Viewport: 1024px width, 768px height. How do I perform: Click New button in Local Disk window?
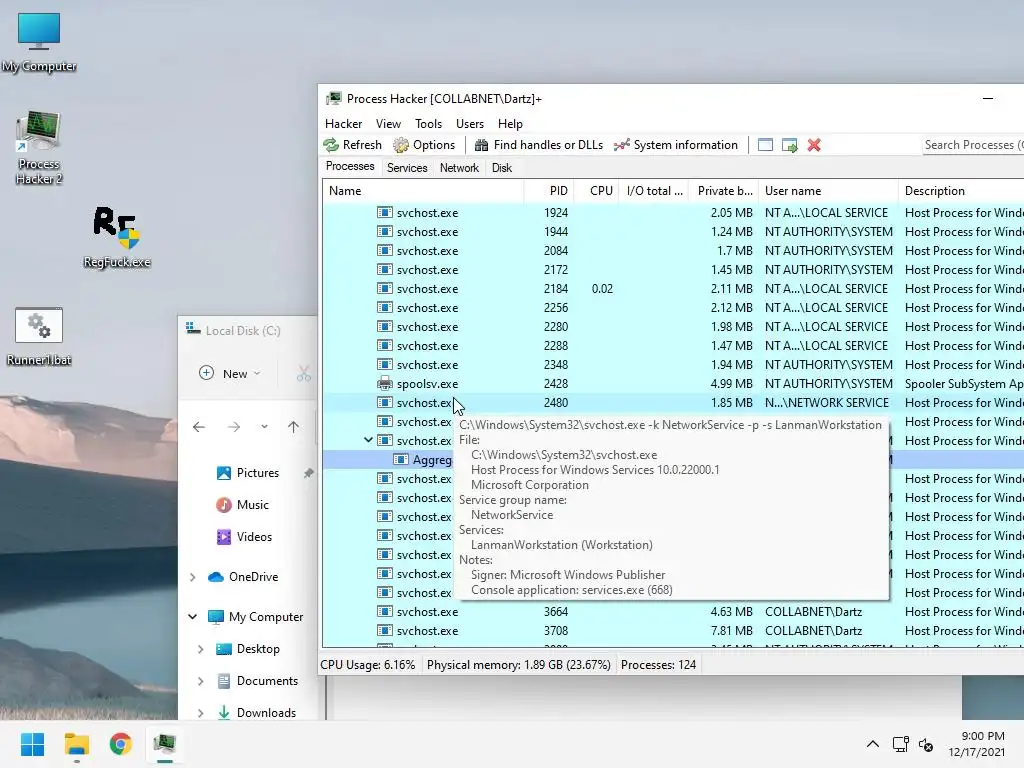coord(230,374)
